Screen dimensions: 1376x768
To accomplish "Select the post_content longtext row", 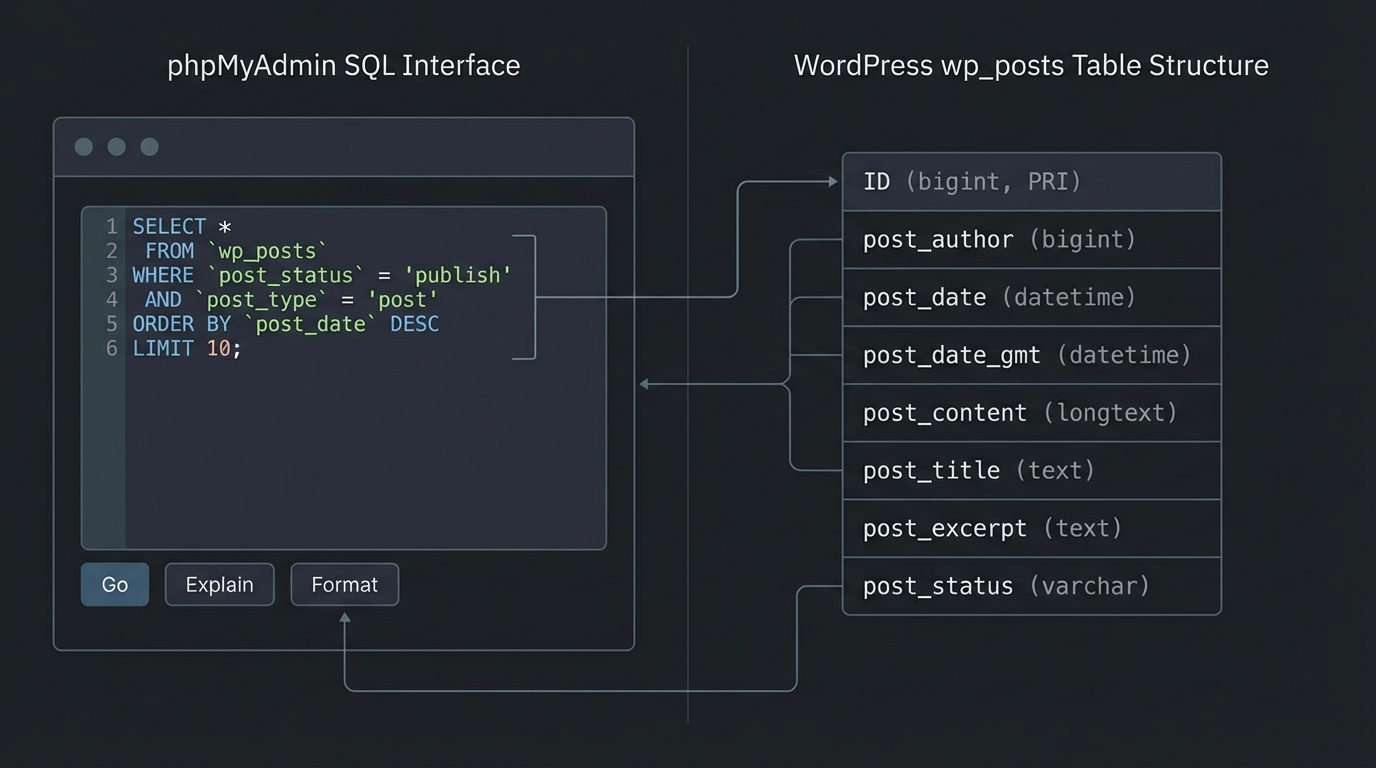I will pyautogui.click(x=1030, y=412).
